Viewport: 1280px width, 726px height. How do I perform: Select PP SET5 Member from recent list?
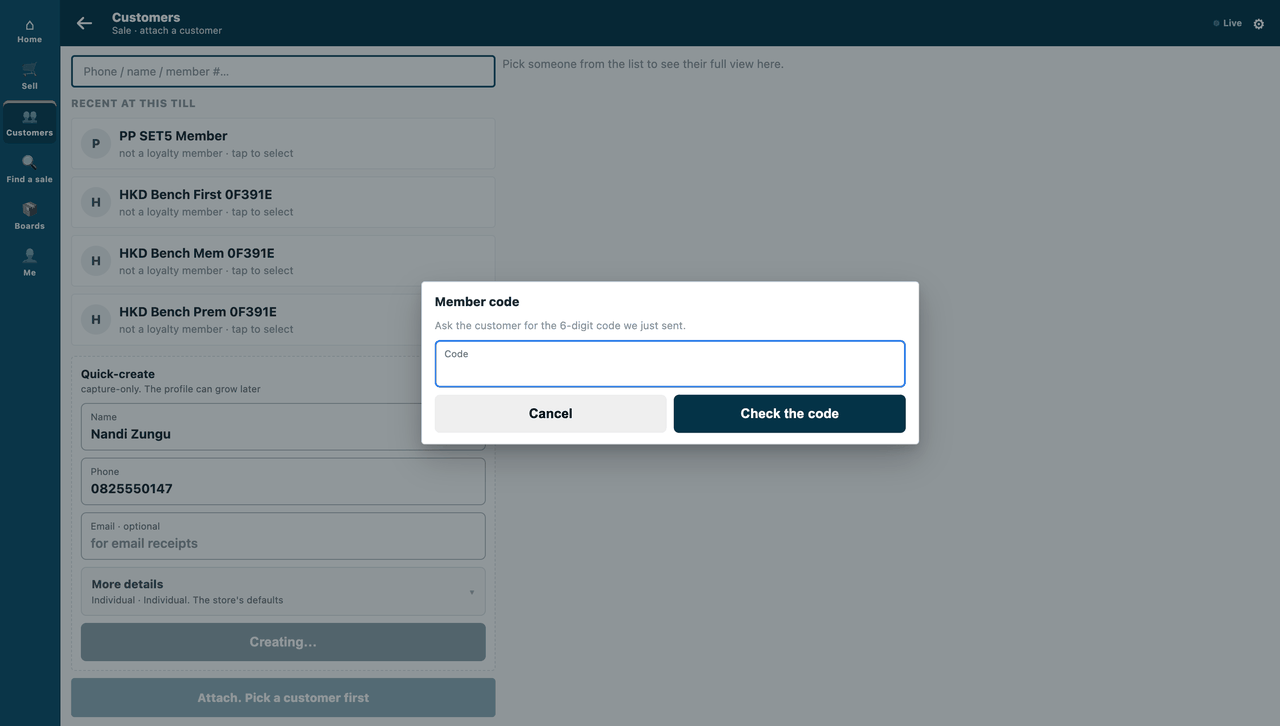click(x=283, y=144)
